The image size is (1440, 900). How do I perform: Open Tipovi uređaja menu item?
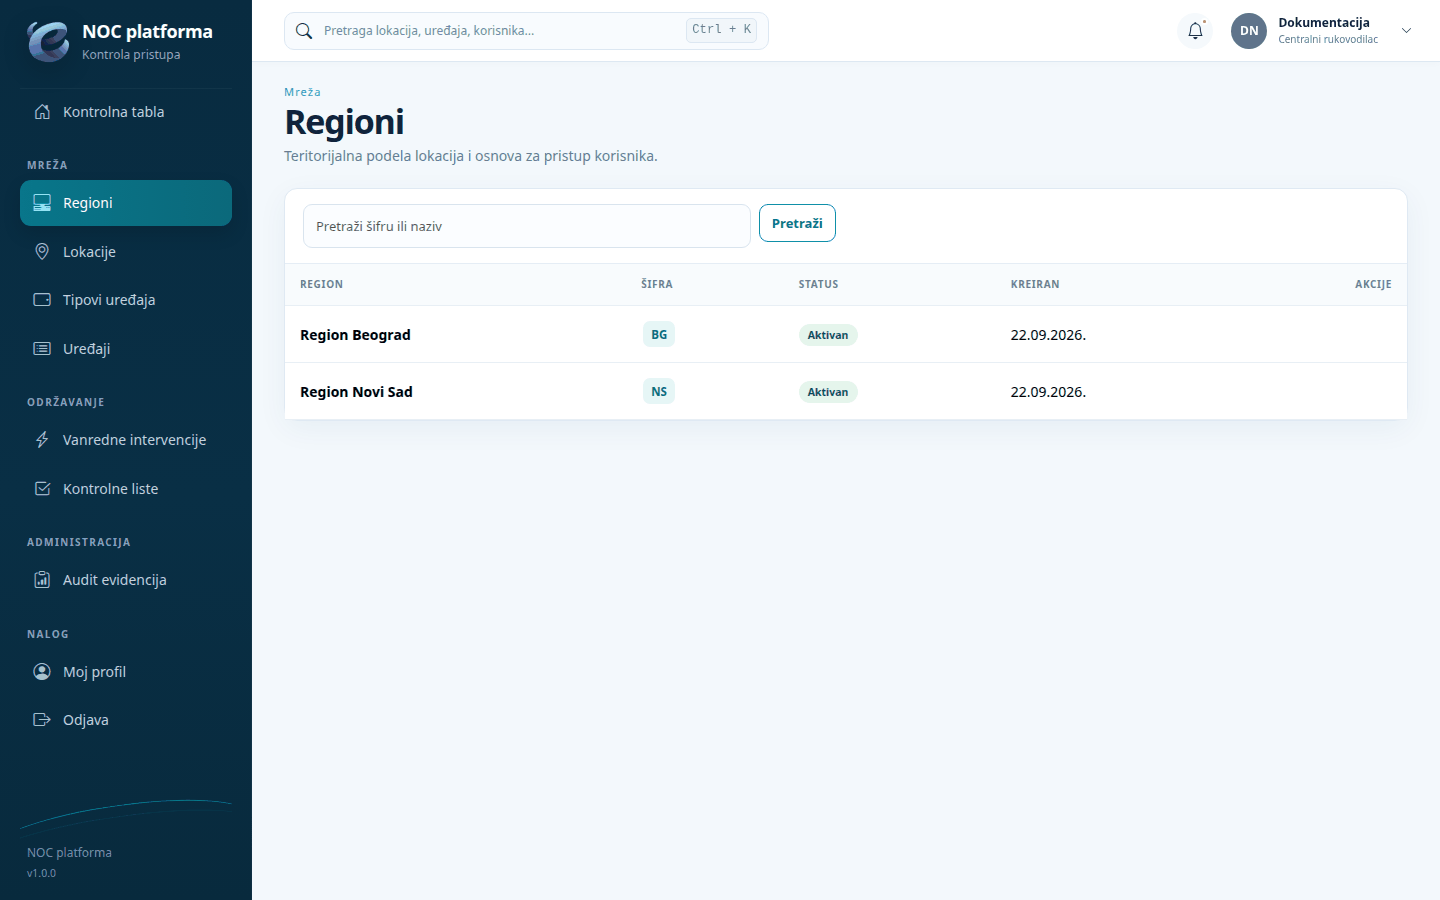(x=126, y=300)
